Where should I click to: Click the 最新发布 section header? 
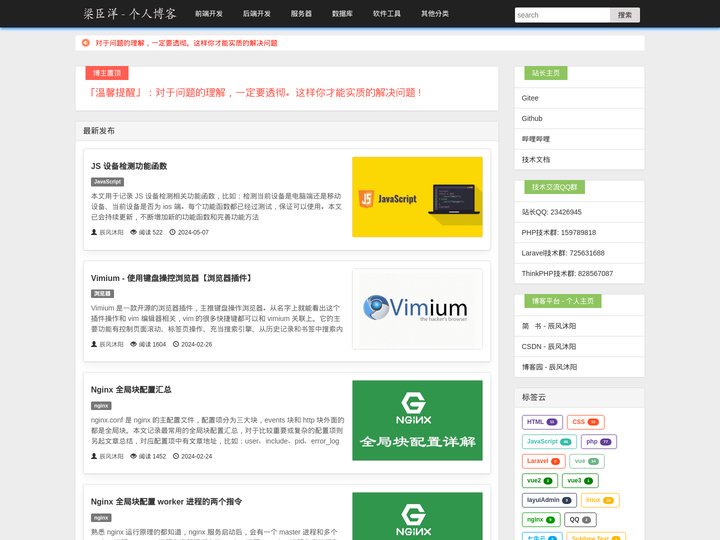click(99, 131)
